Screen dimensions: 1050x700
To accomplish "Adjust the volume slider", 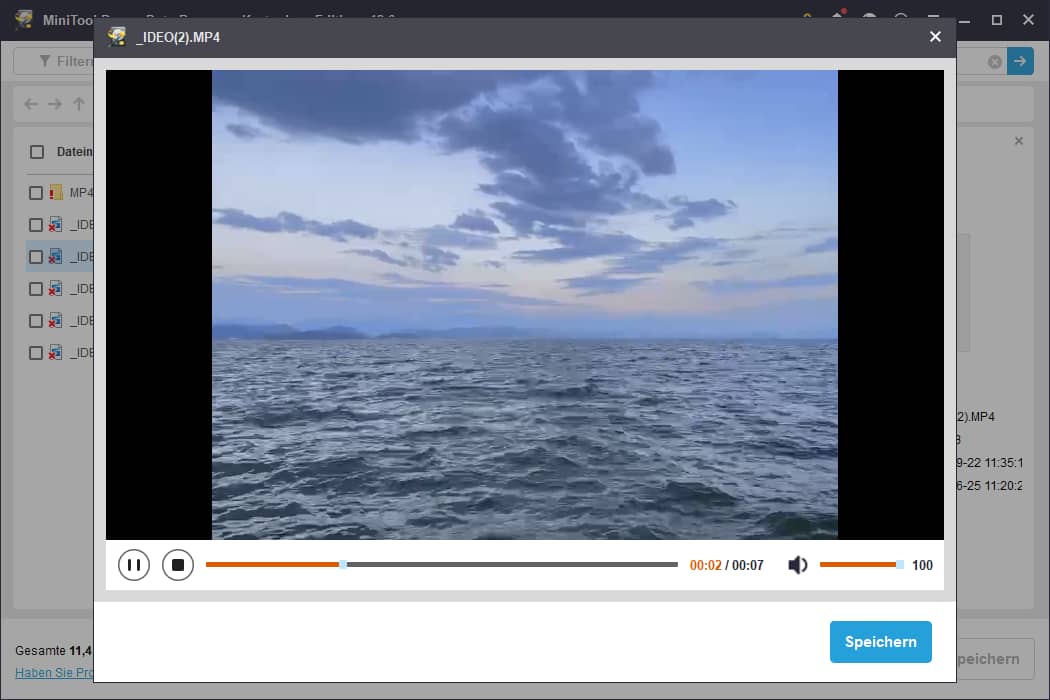I will pos(859,565).
